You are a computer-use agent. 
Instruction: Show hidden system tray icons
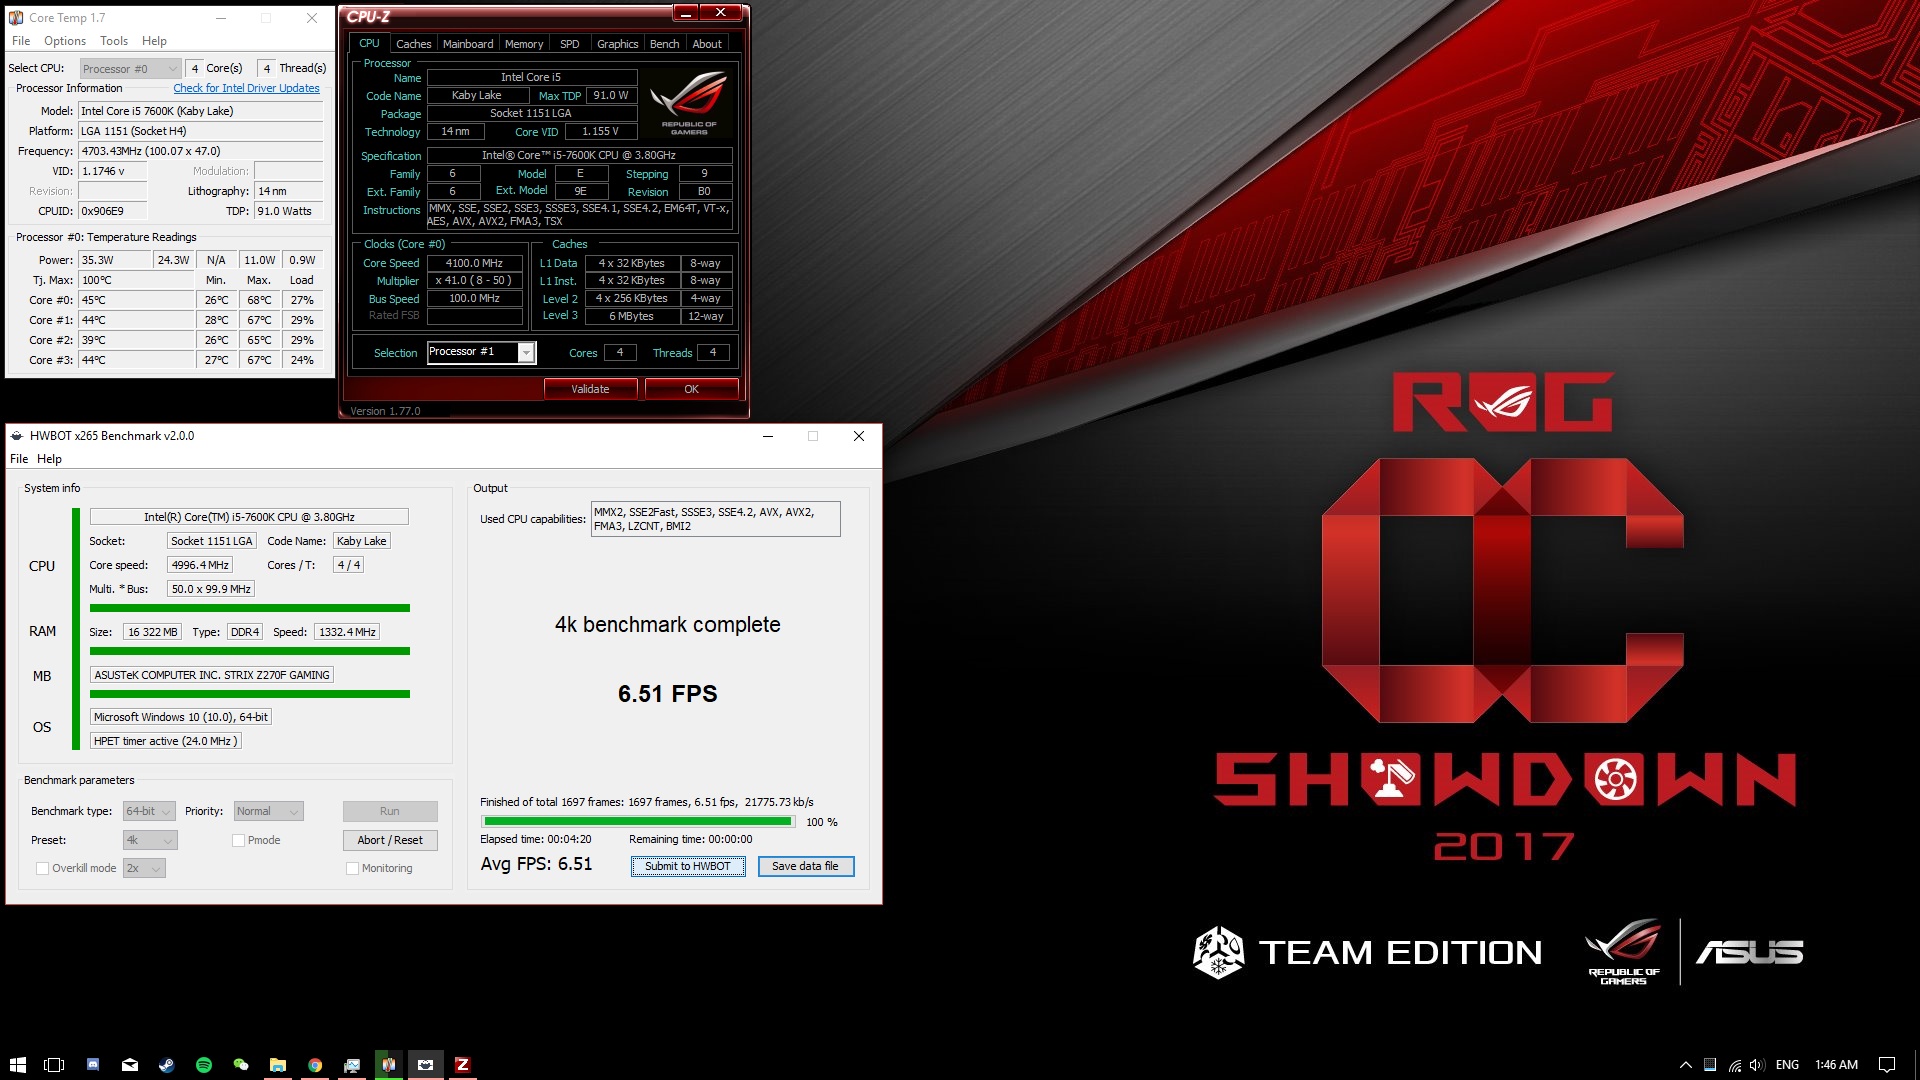click(x=1685, y=1065)
